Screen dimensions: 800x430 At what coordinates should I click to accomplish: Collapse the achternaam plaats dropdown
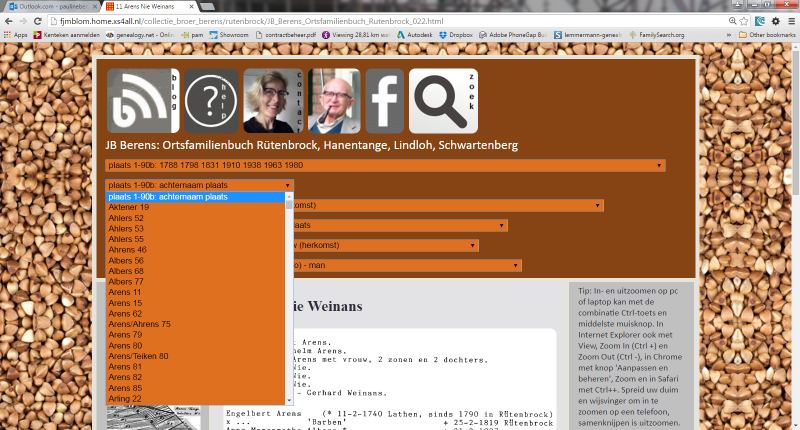pyautogui.click(x=199, y=185)
